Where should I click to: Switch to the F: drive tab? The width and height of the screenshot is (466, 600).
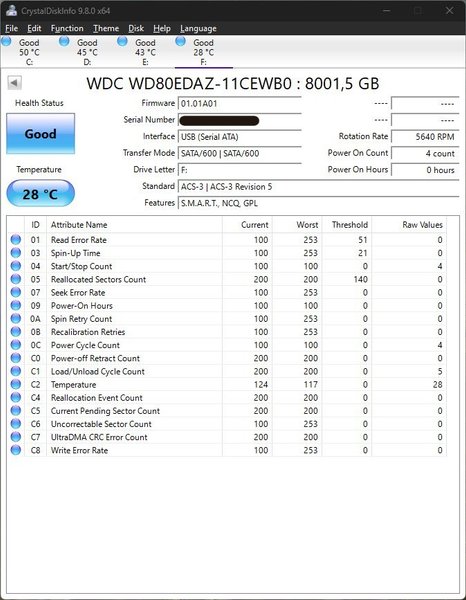pos(204,52)
